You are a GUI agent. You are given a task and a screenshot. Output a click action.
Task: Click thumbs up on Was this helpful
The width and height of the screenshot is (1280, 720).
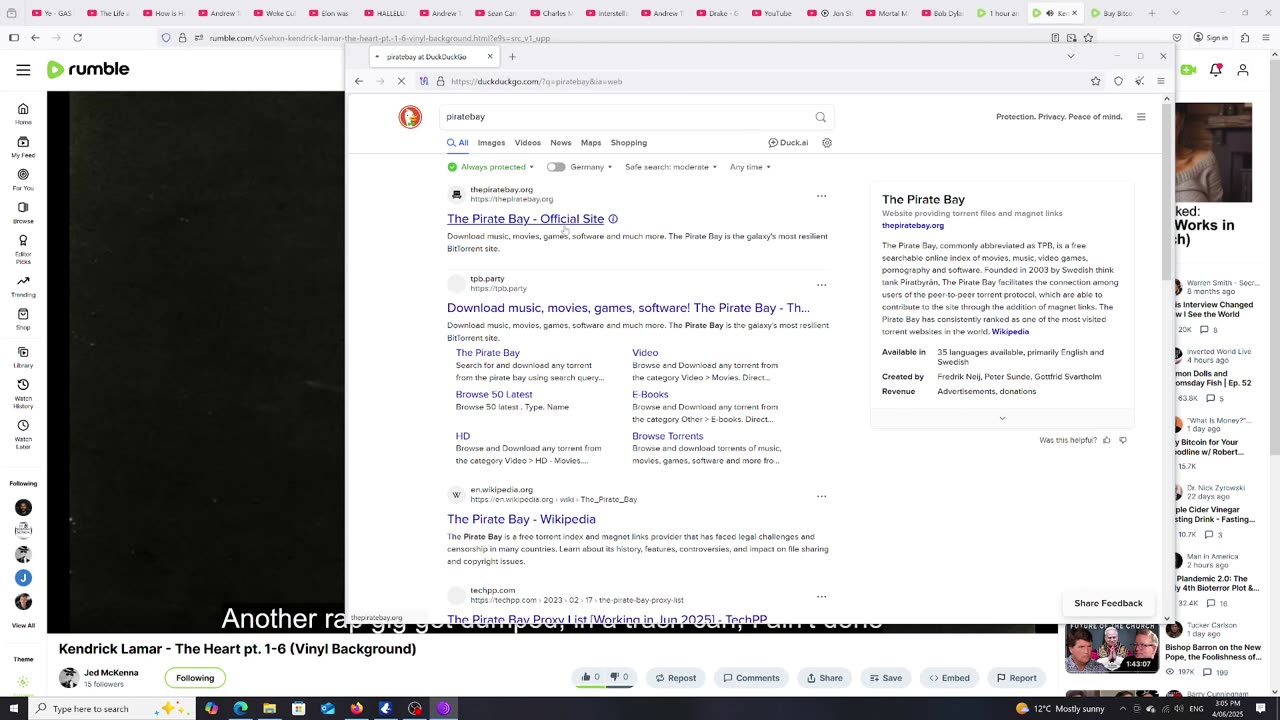coord(1106,440)
